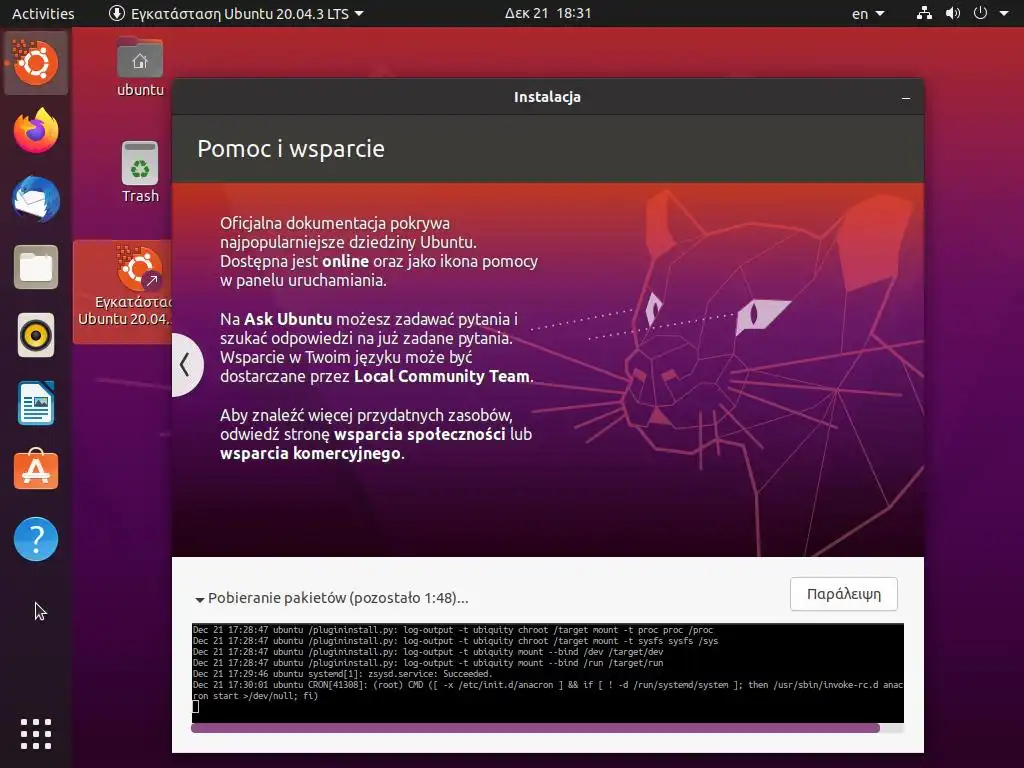Launch Rhythmbox music player
1024x768 pixels.
point(36,336)
